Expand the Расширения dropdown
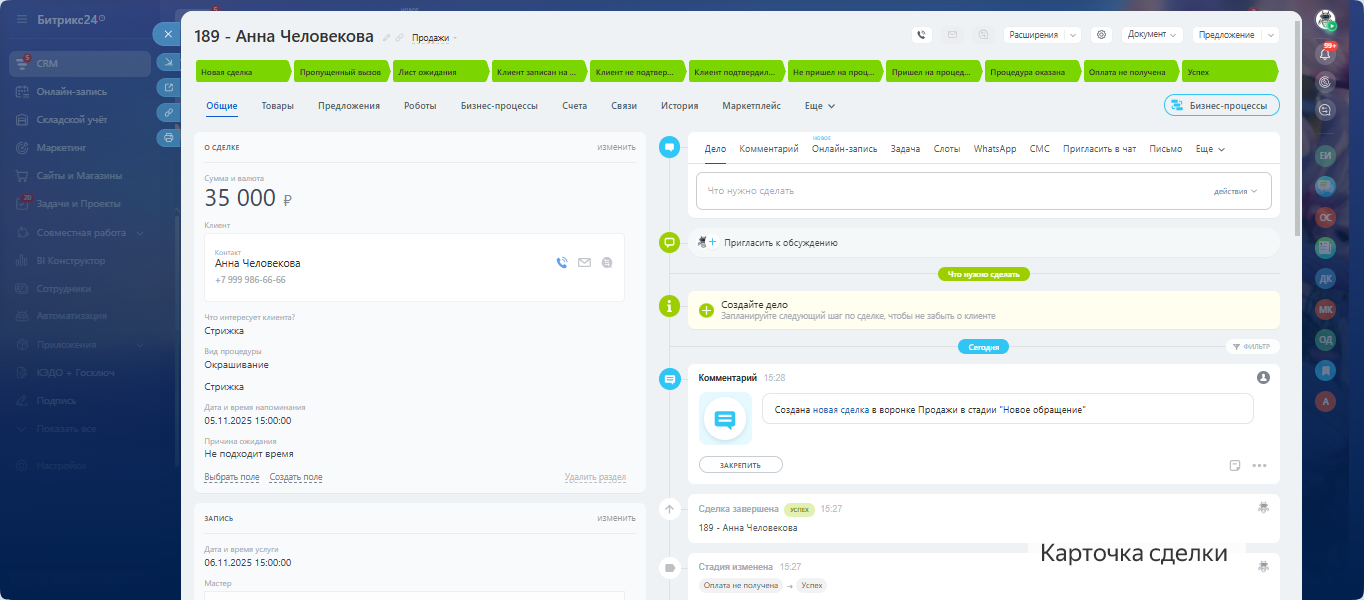Image resolution: width=1364 pixels, height=600 pixels. coord(1041,35)
